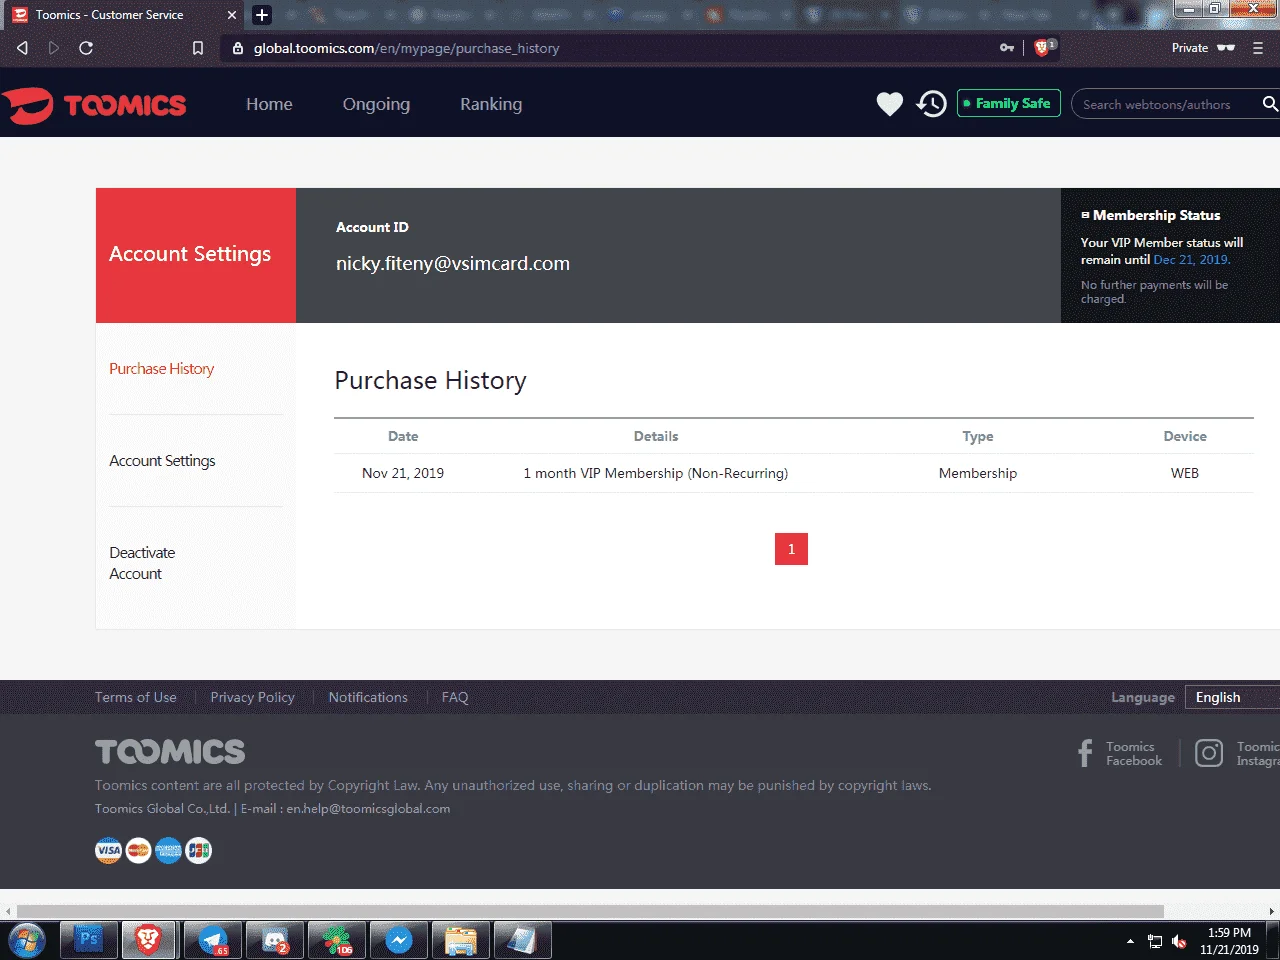
Task: Click the muted volume tray icon
Action: (x=1179, y=941)
